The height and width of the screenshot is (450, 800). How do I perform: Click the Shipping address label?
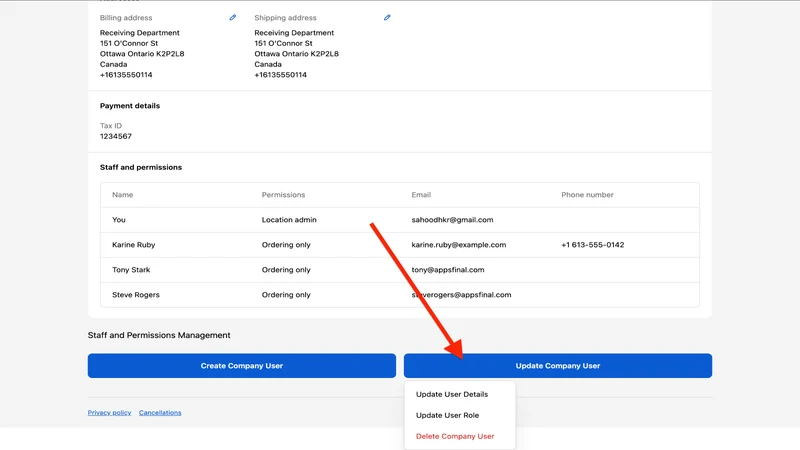point(285,18)
